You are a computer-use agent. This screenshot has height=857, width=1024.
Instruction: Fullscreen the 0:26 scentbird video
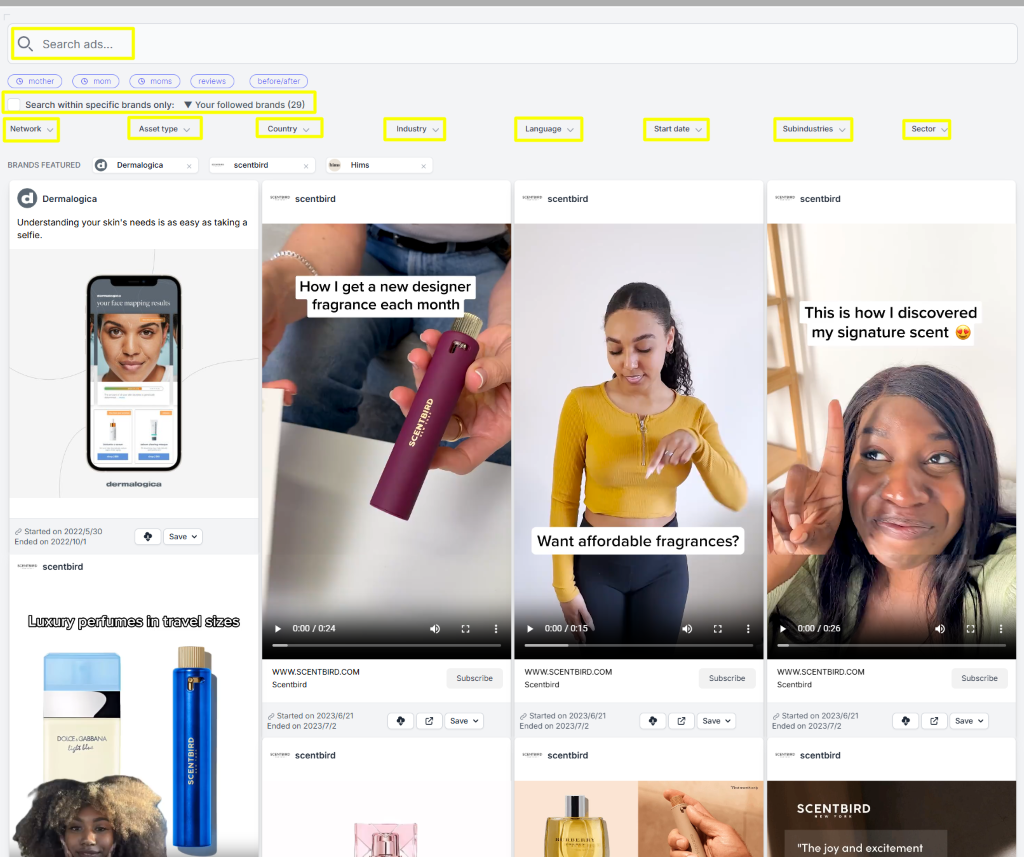click(x=970, y=628)
